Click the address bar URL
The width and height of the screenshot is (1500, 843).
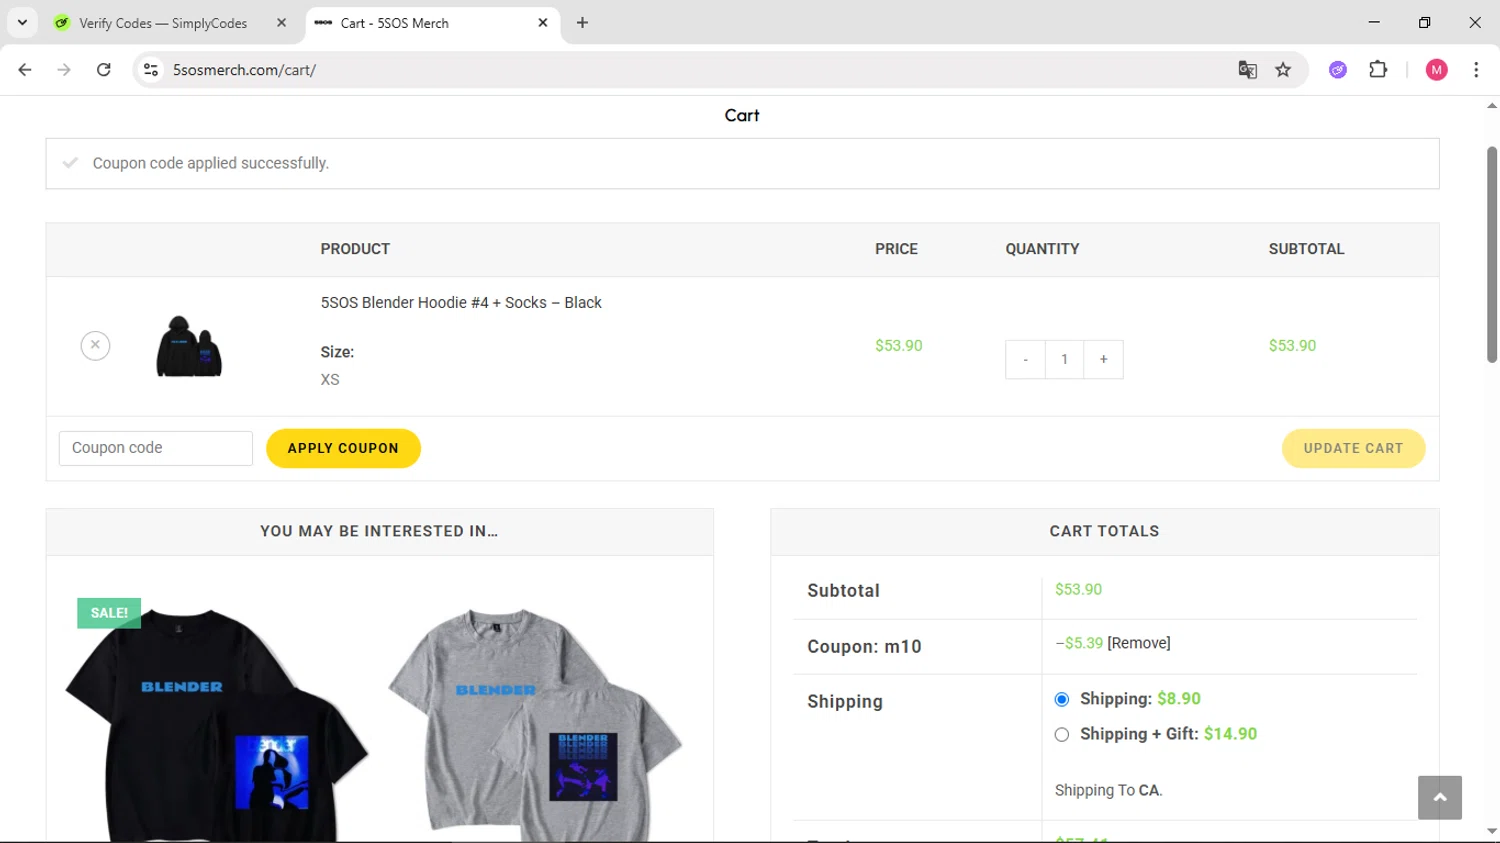click(244, 70)
